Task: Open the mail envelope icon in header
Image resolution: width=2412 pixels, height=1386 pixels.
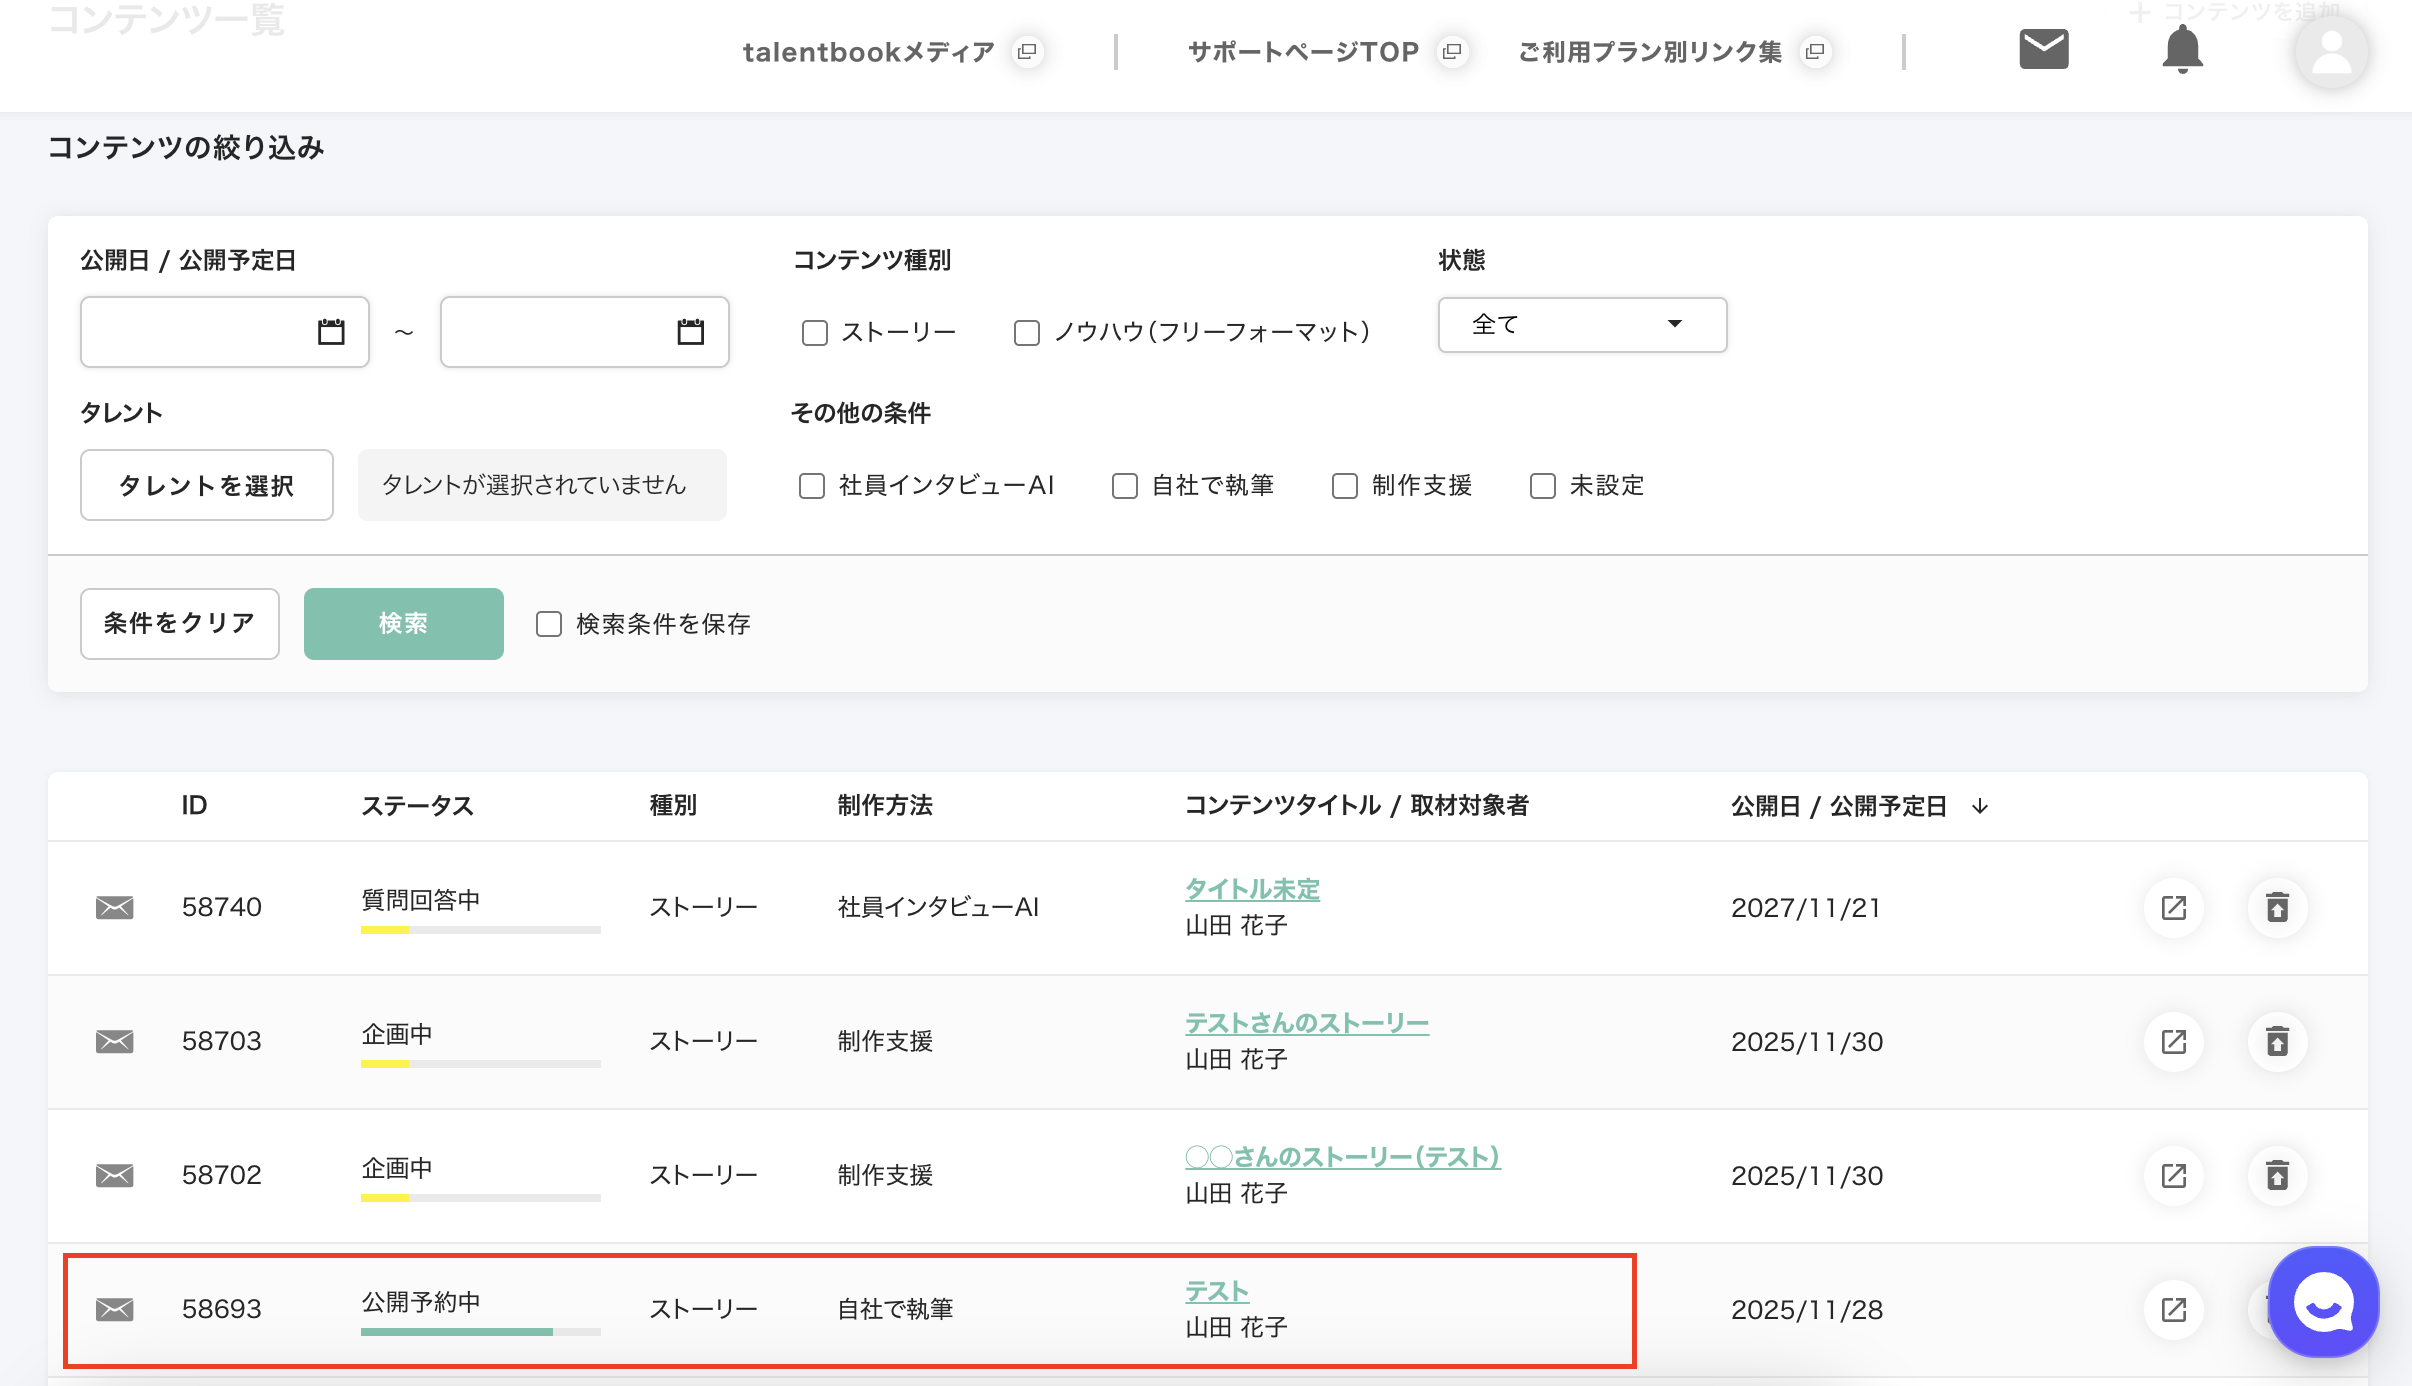Action: point(2043,49)
